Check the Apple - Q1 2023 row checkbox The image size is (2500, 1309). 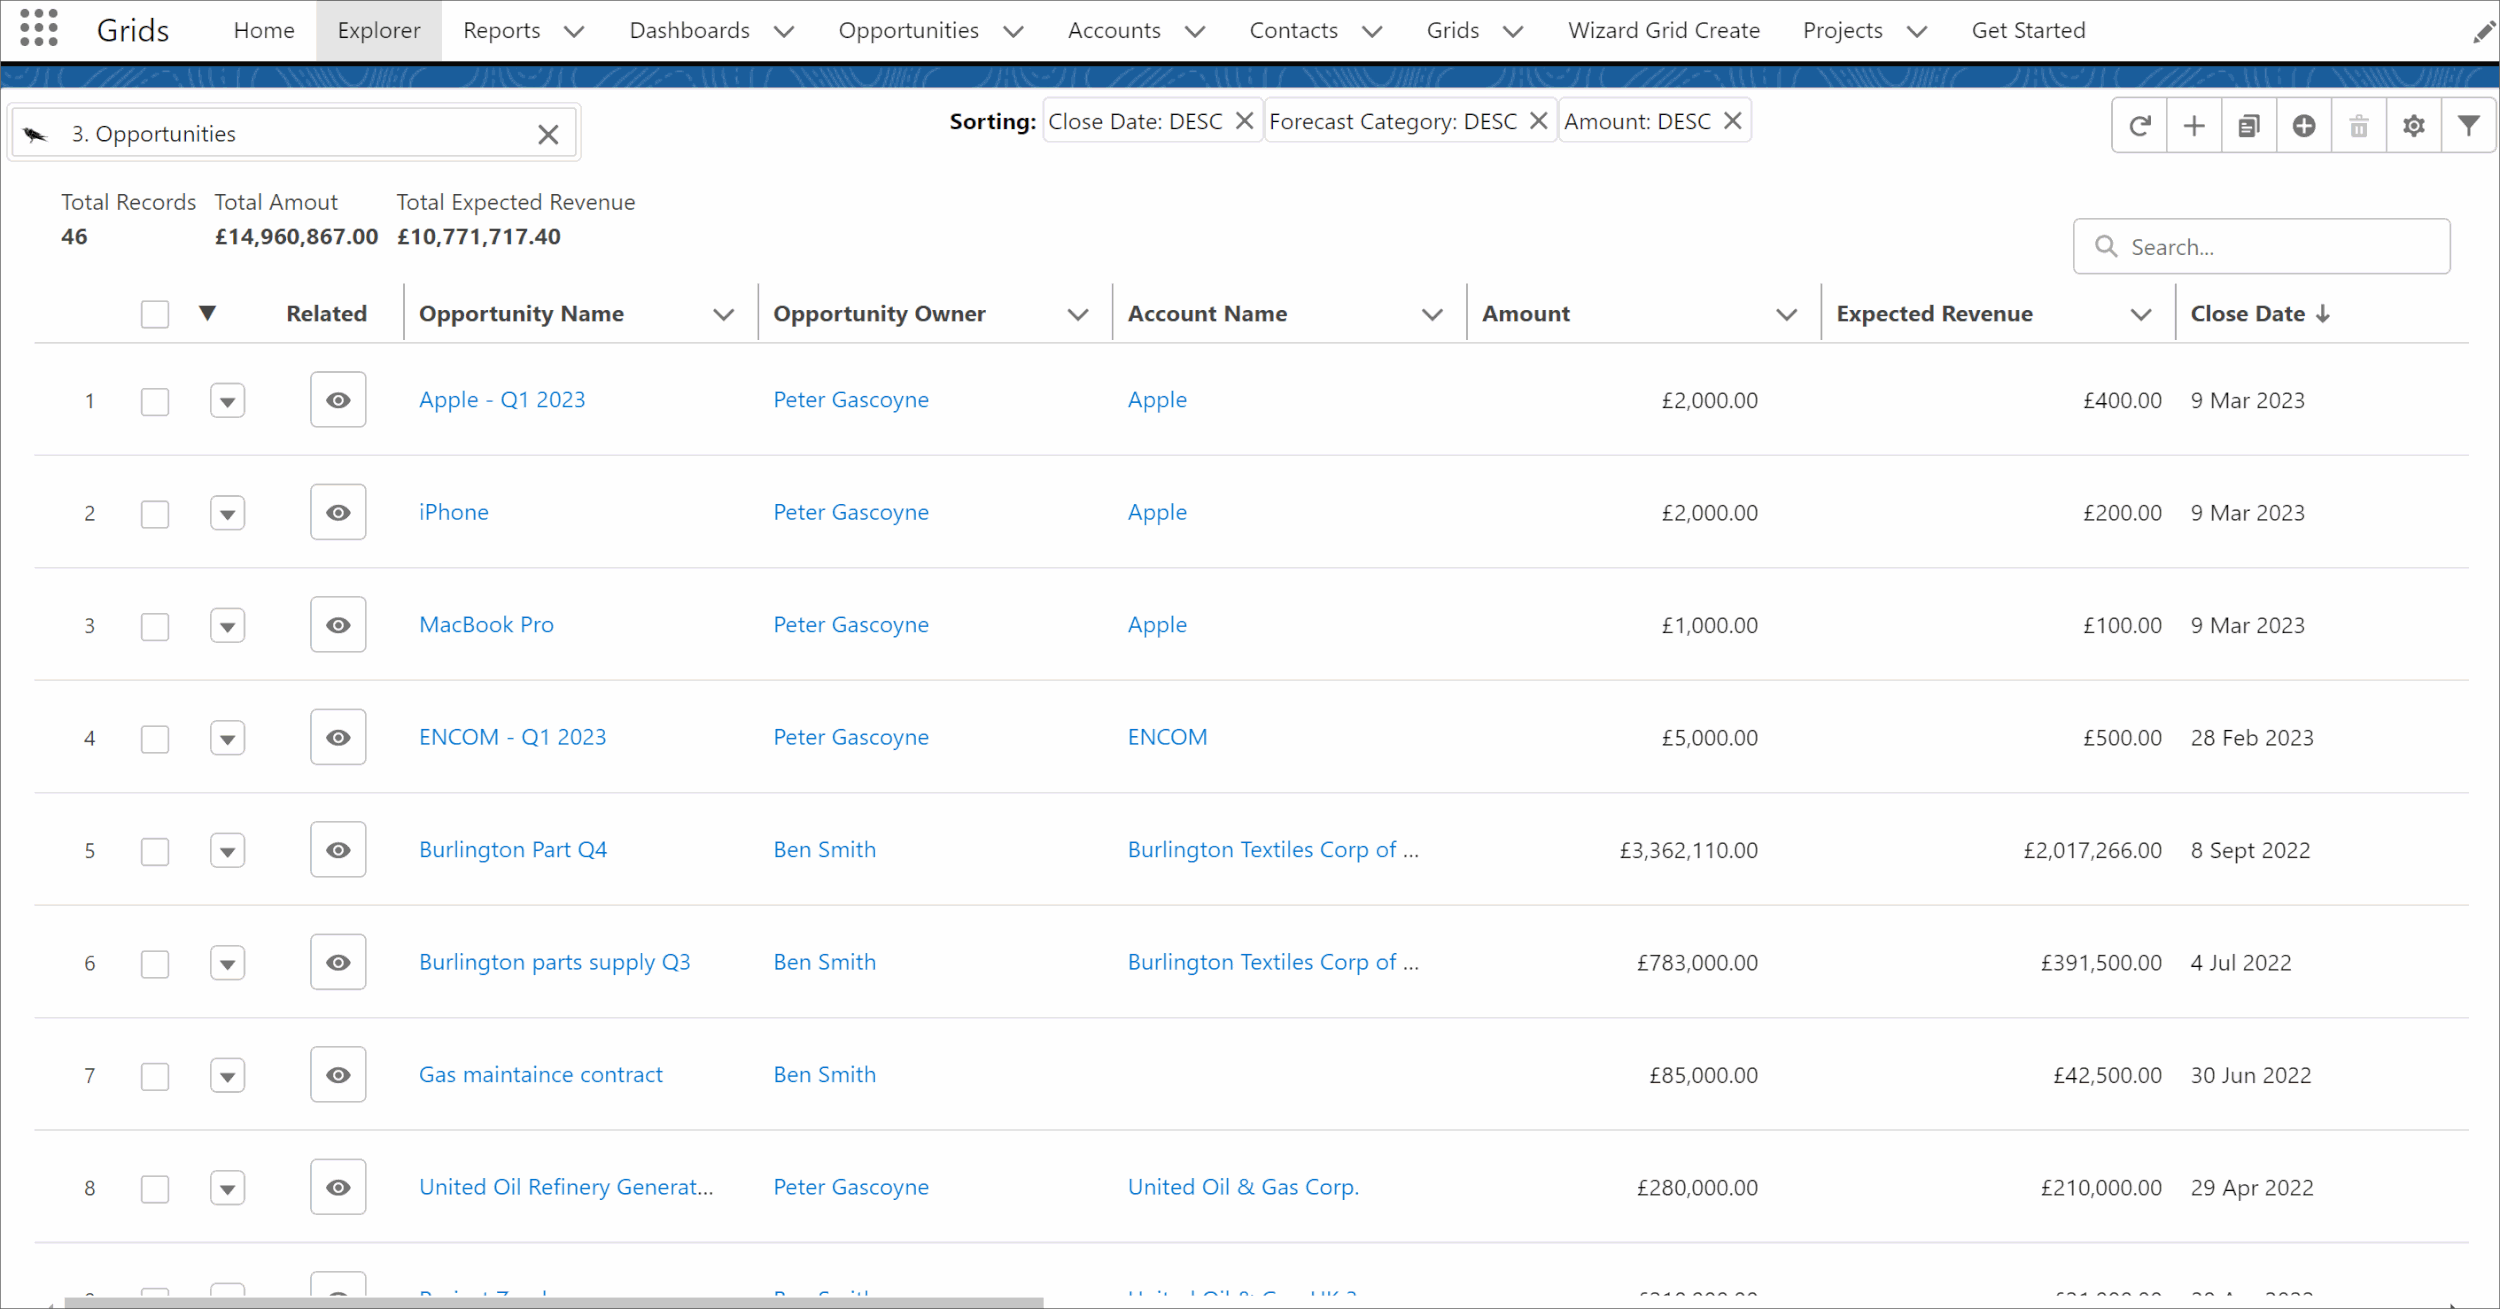click(155, 402)
